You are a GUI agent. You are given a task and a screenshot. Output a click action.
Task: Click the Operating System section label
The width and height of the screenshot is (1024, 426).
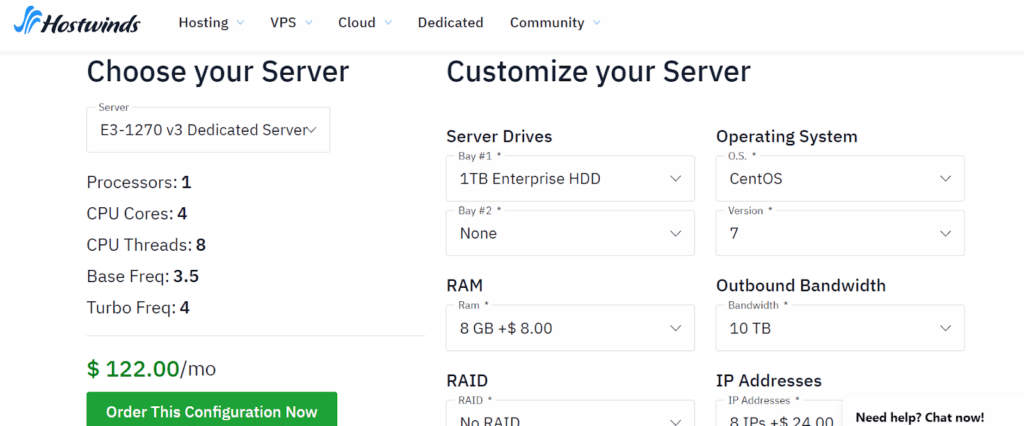point(786,137)
